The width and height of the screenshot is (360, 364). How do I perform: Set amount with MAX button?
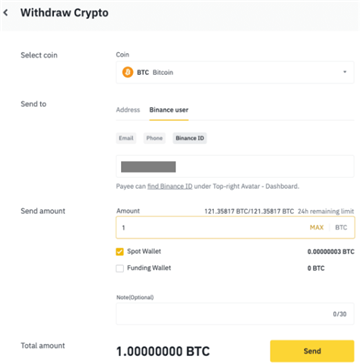point(317,228)
